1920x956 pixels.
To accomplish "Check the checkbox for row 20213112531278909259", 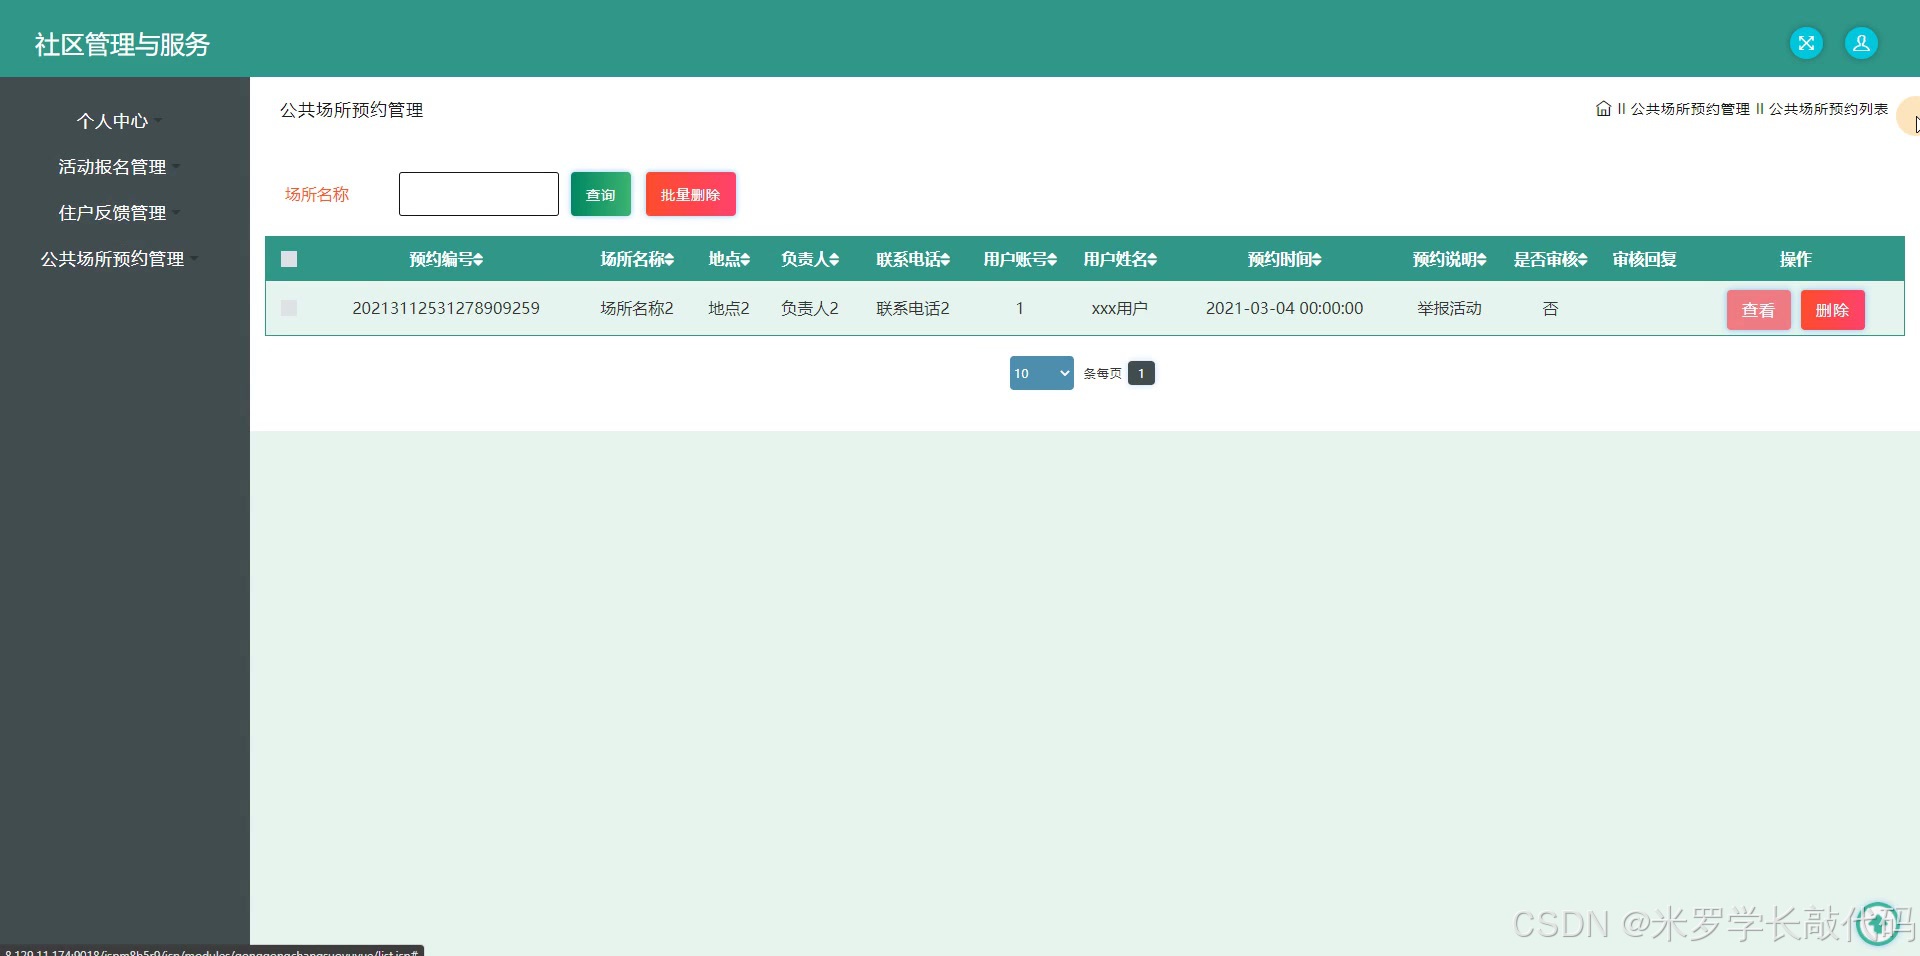I will (x=289, y=308).
